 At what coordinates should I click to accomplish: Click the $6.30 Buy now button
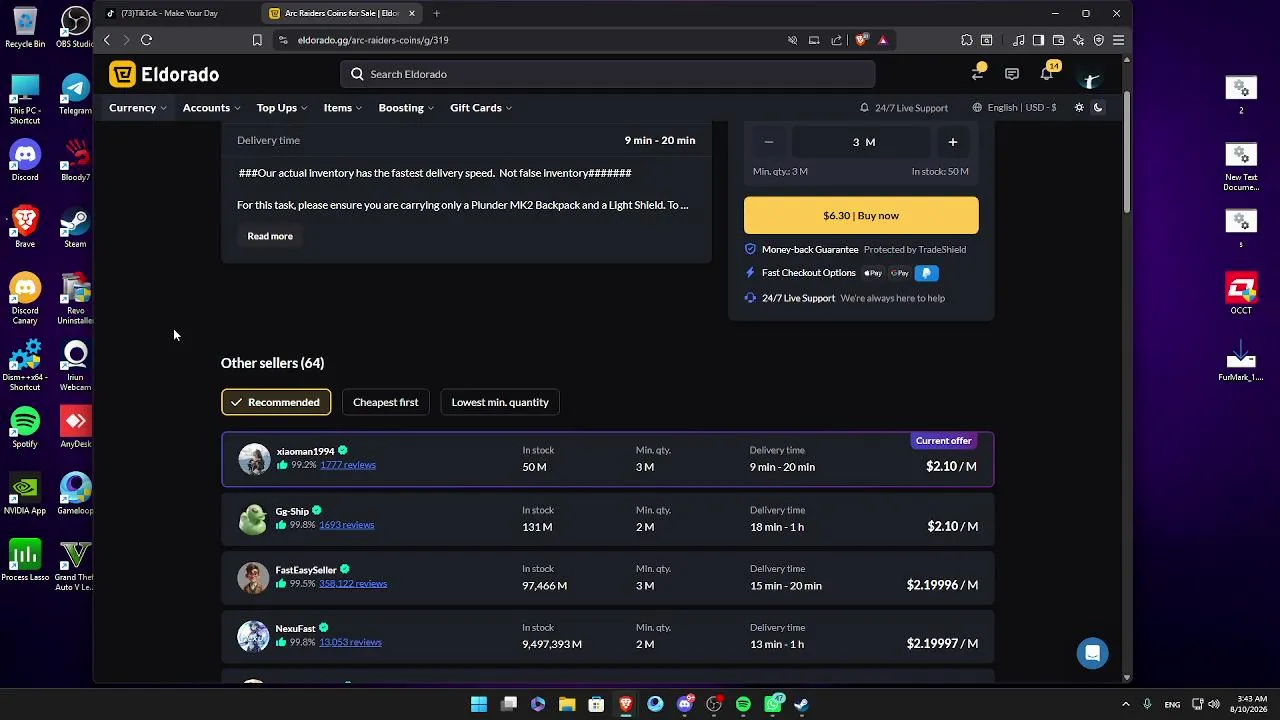[x=861, y=215]
